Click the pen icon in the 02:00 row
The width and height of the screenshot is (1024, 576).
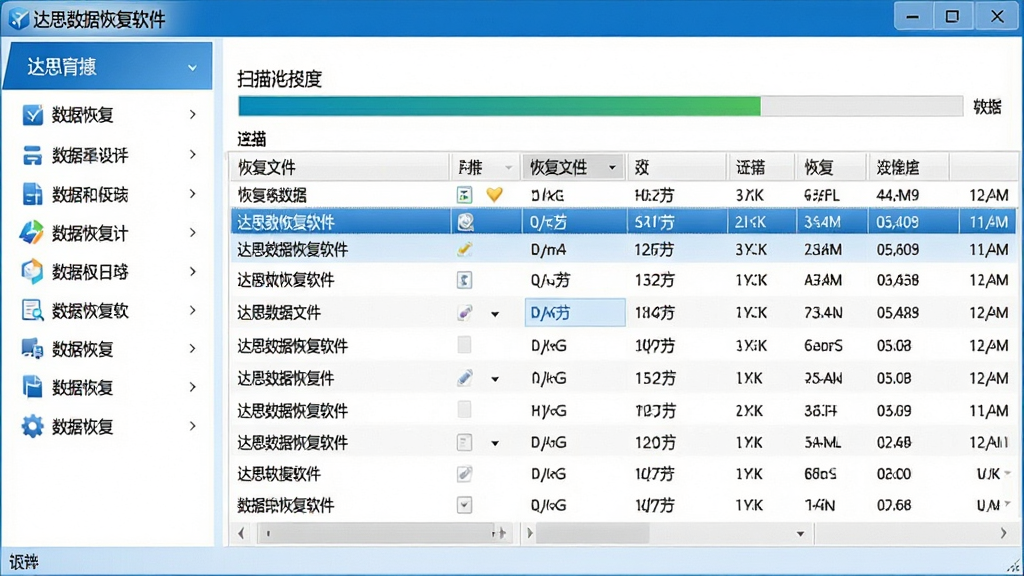point(464,474)
